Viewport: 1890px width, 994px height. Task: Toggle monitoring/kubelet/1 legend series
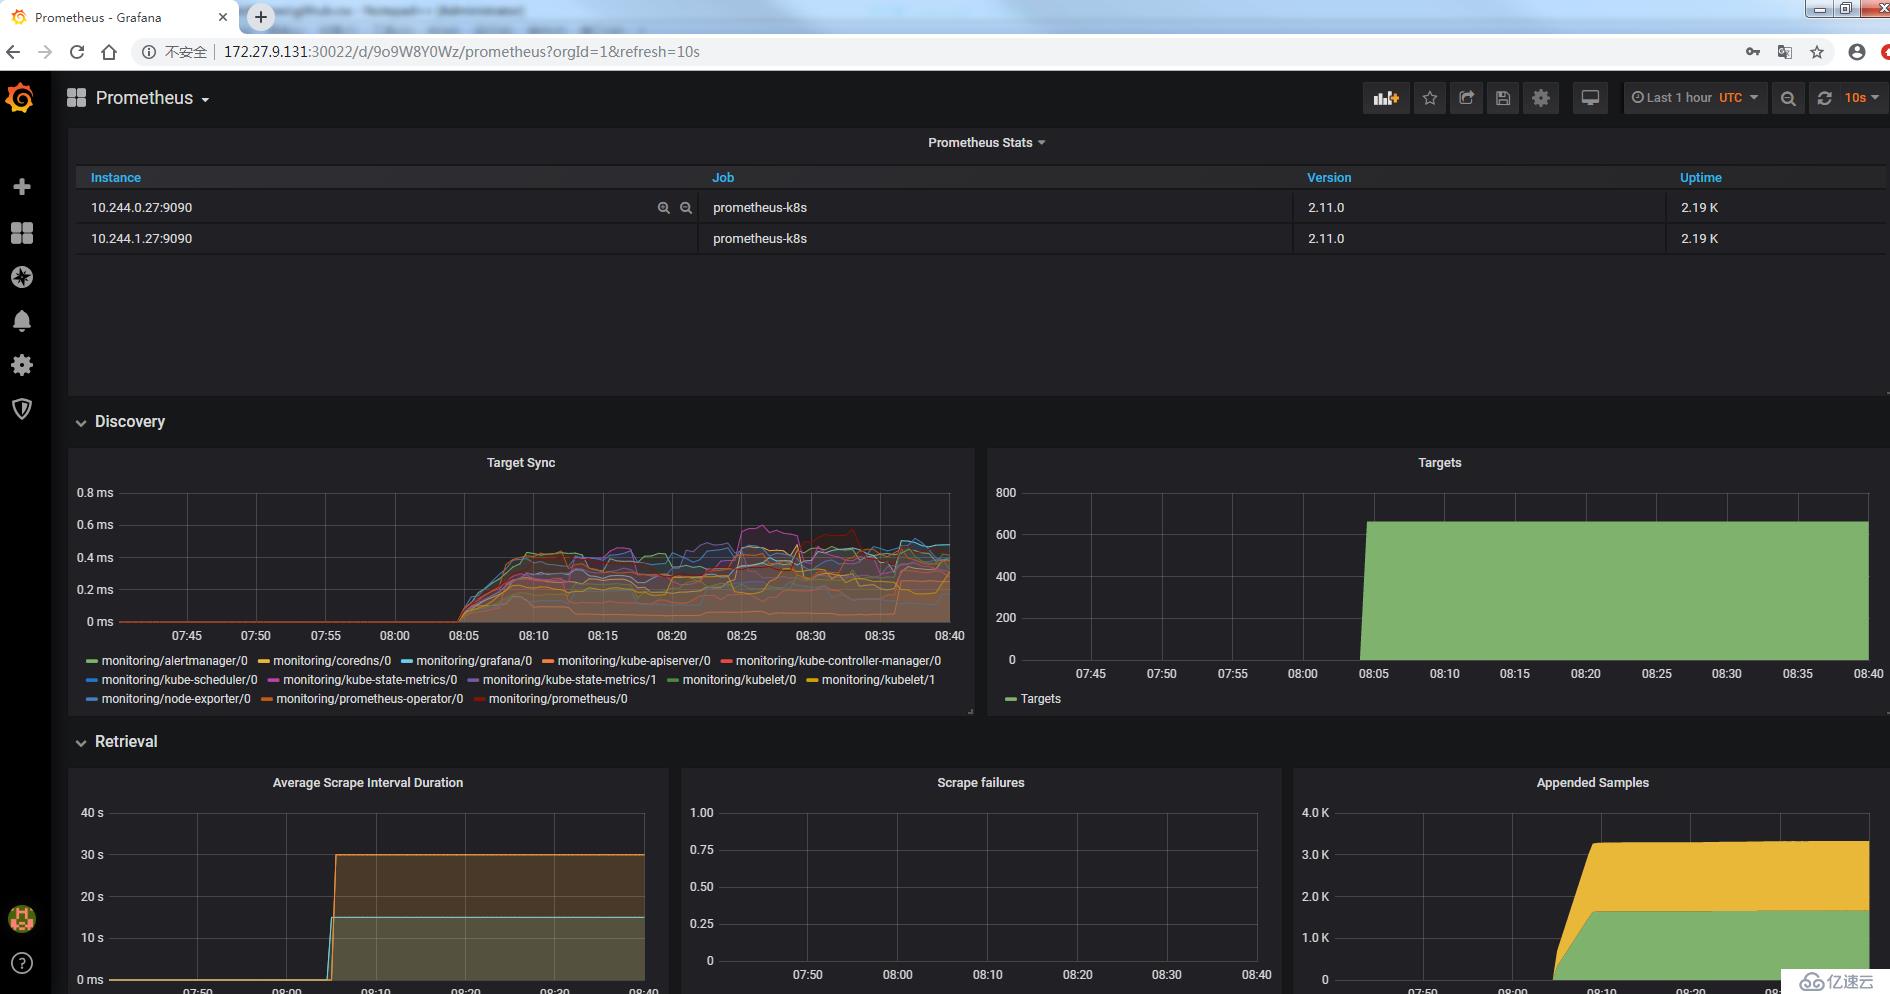tap(878, 680)
